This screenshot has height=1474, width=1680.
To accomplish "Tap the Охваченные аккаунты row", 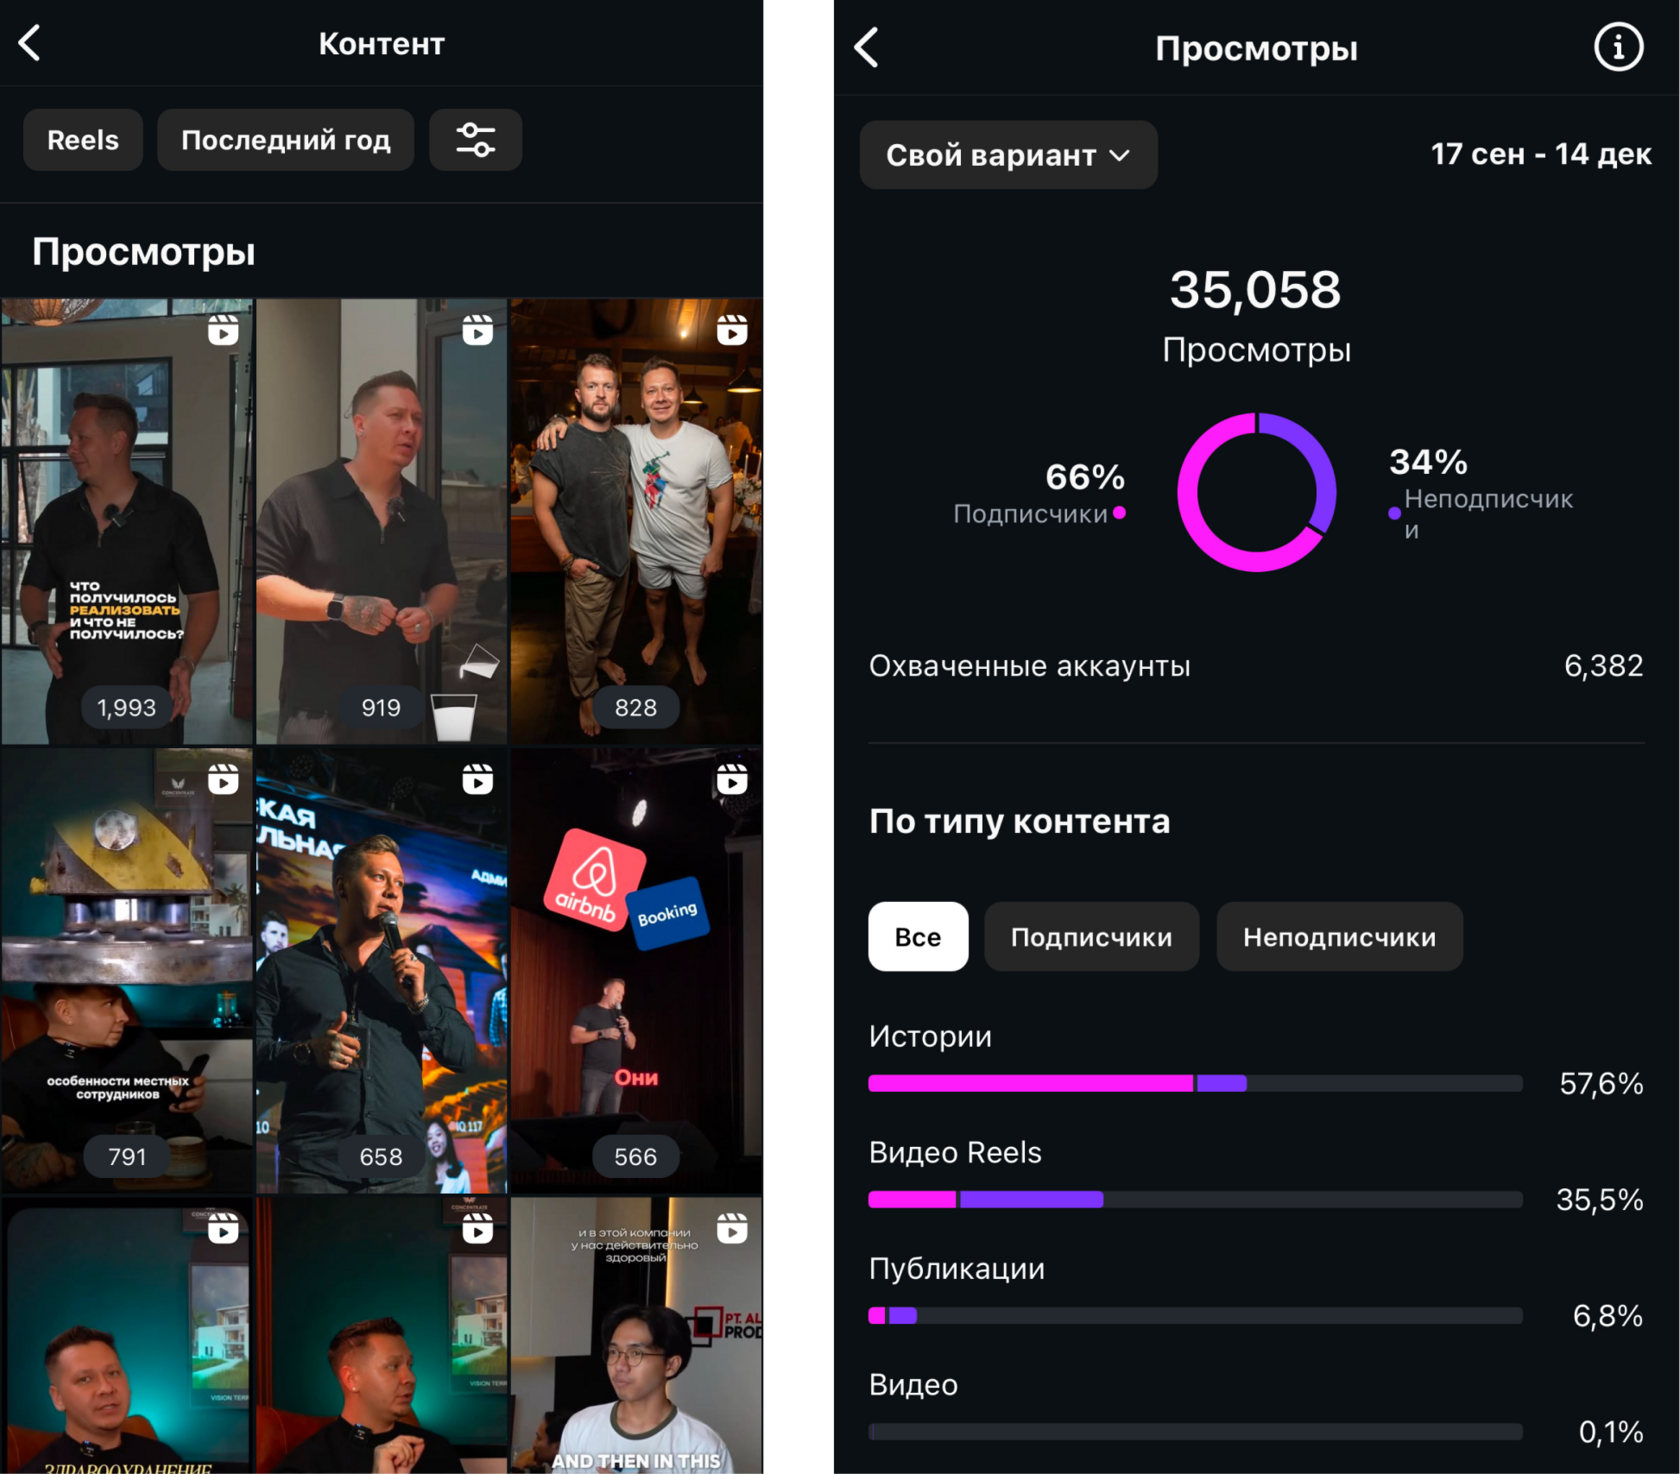I will (x=1256, y=666).
